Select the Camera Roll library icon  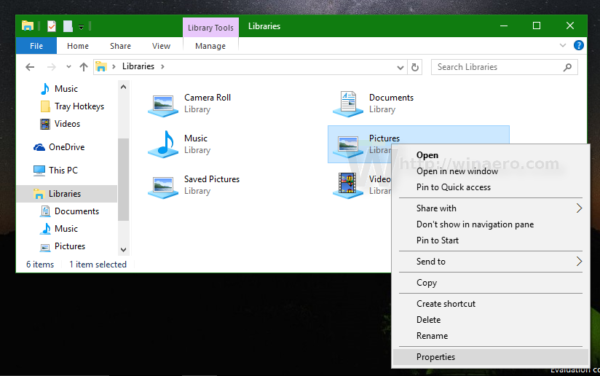tap(163, 104)
